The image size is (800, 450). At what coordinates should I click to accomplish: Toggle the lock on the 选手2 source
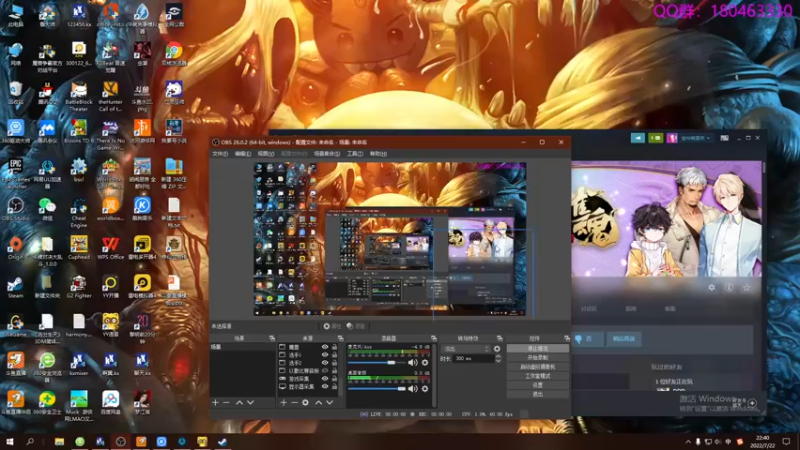[x=334, y=363]
